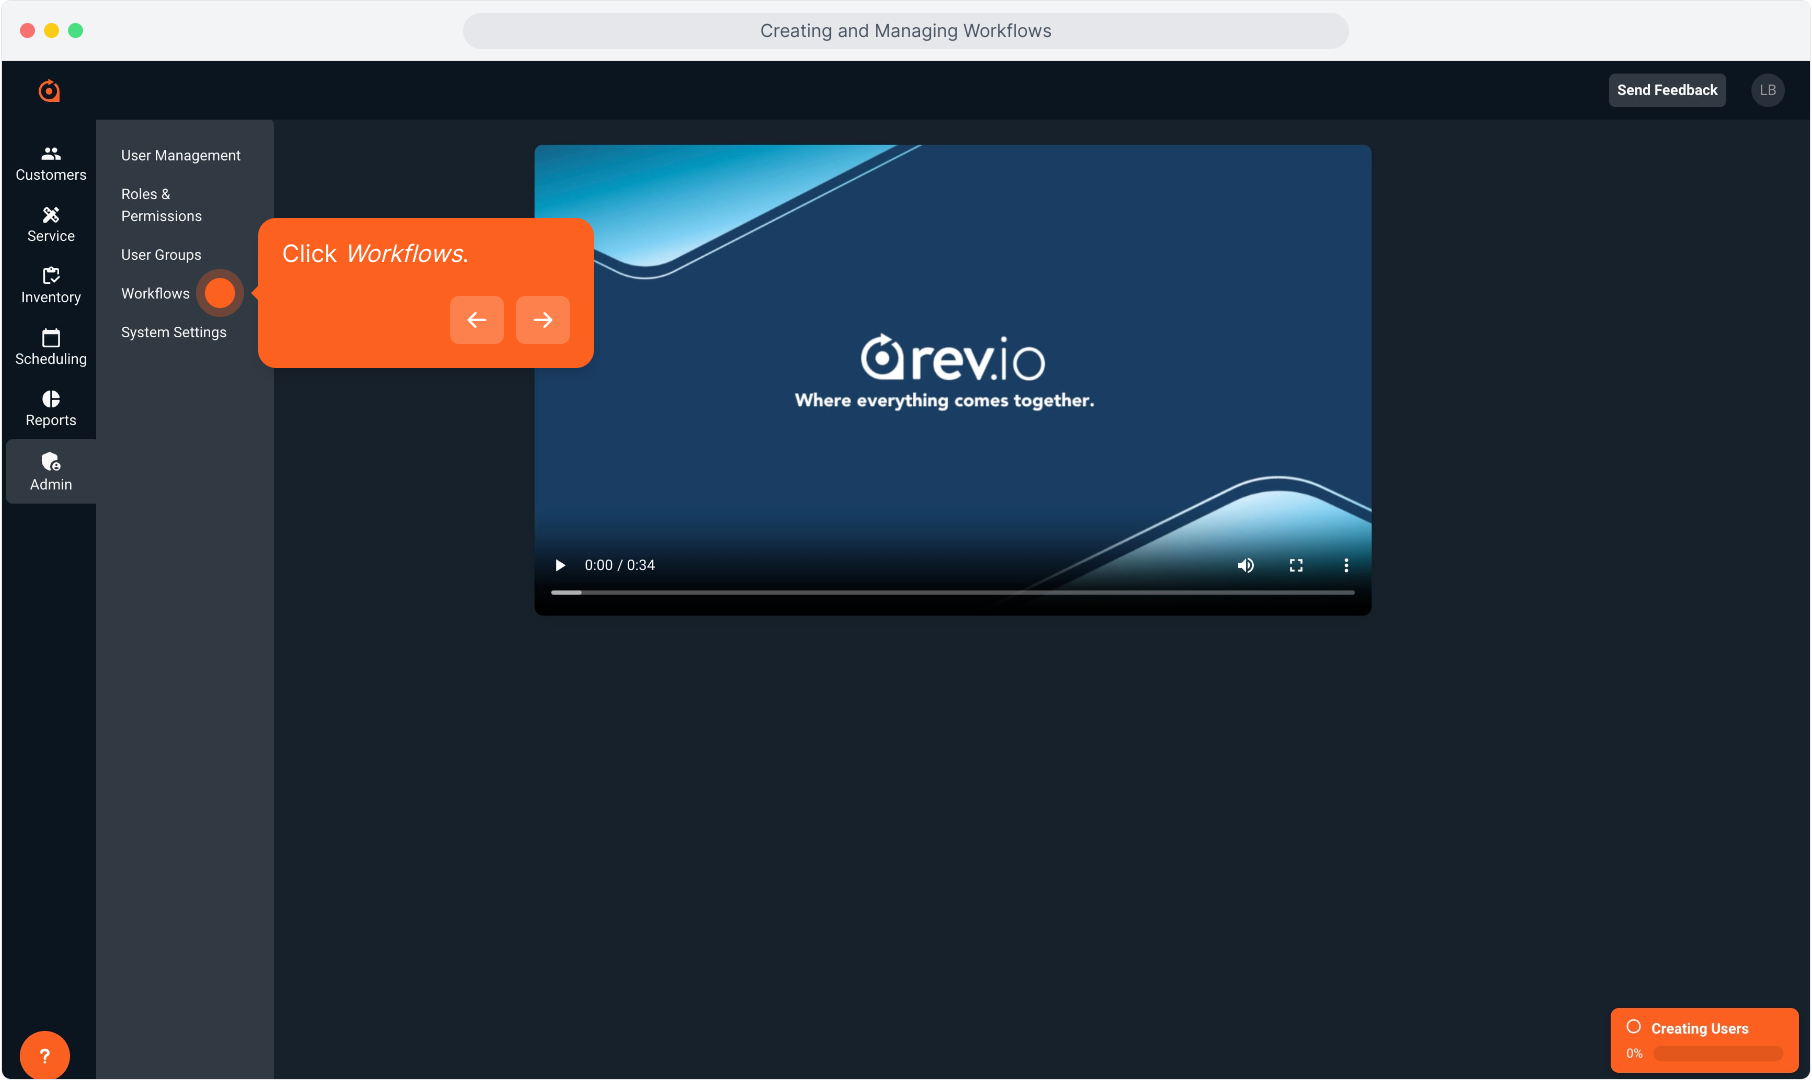This screenshot has width=1812, height=1080.
Task: Open Roles & Permissions menu item
Action: [x=161, y=205]
